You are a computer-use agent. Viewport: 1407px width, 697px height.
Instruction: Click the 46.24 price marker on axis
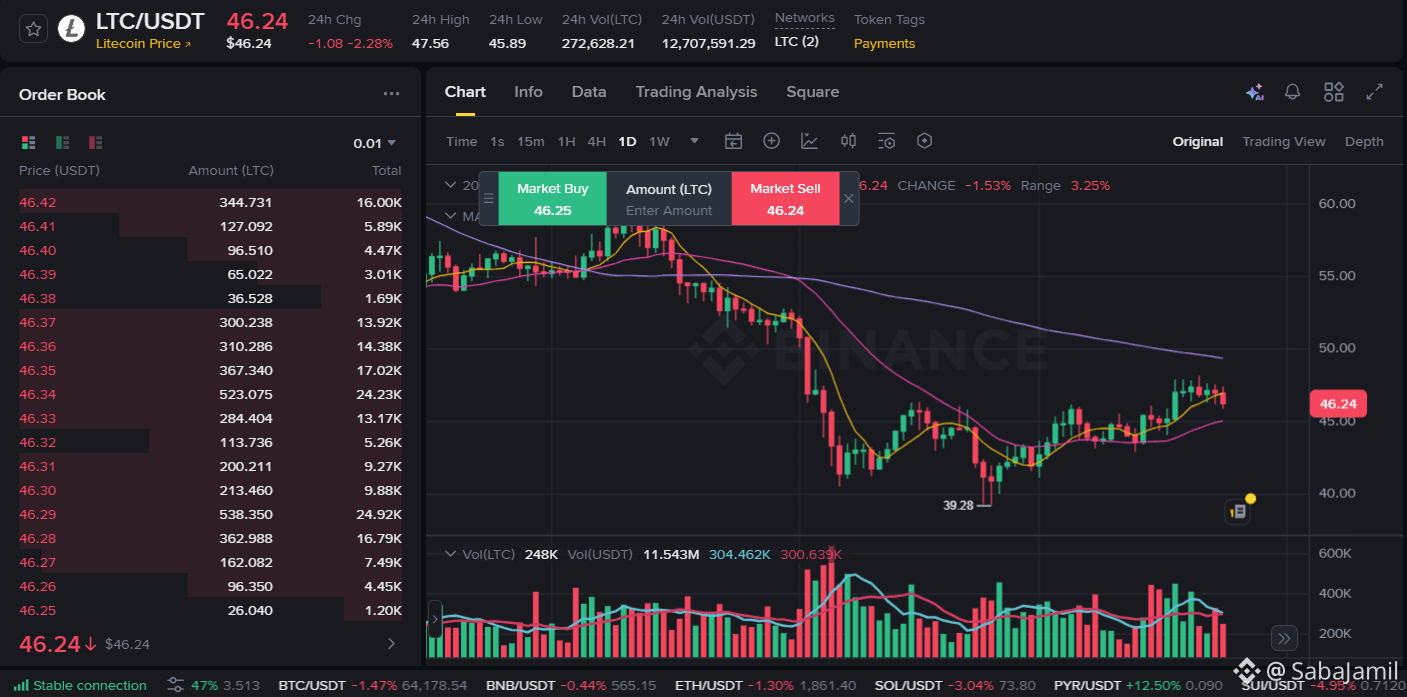pos(1338,404)
